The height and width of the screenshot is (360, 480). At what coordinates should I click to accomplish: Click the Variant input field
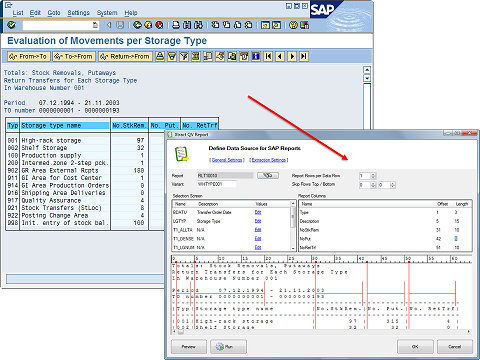pos(217,184)
